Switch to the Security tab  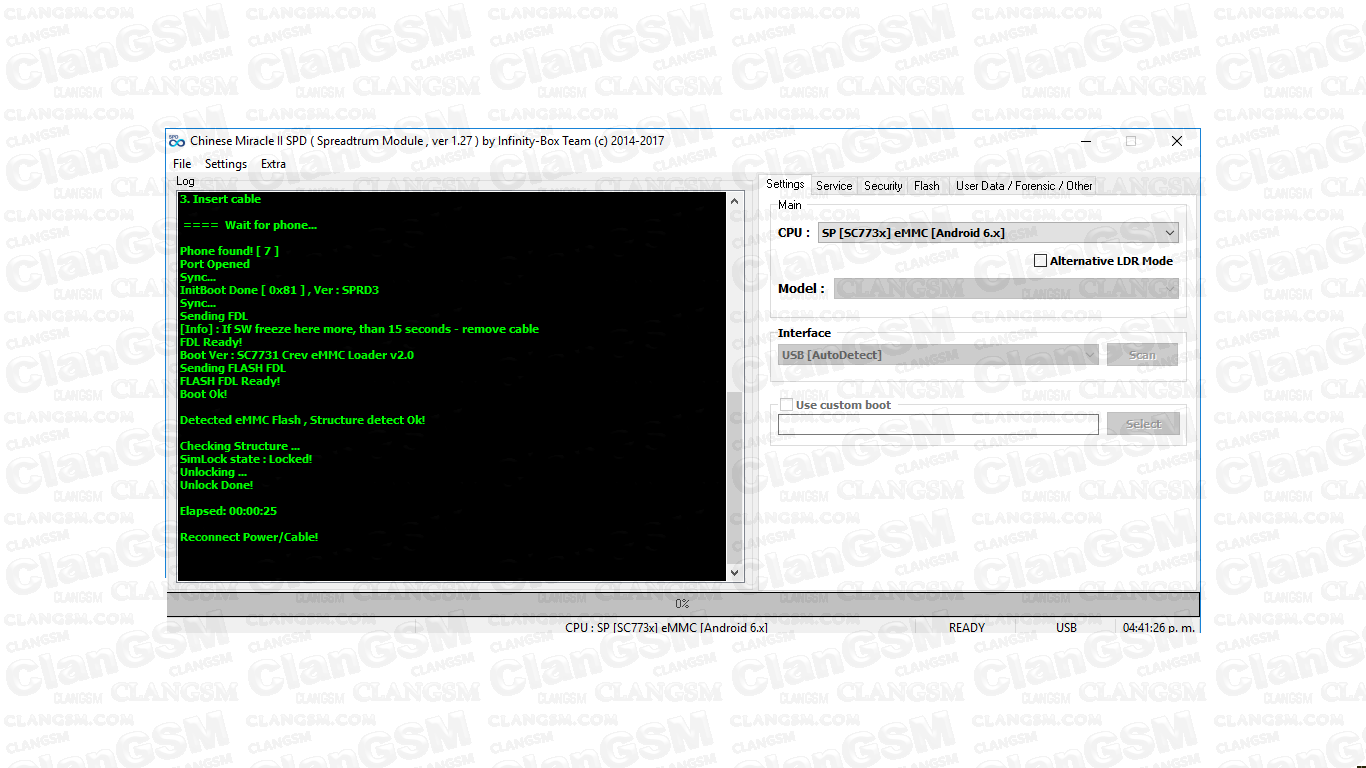pyautogui.click(x=883, y=185)
